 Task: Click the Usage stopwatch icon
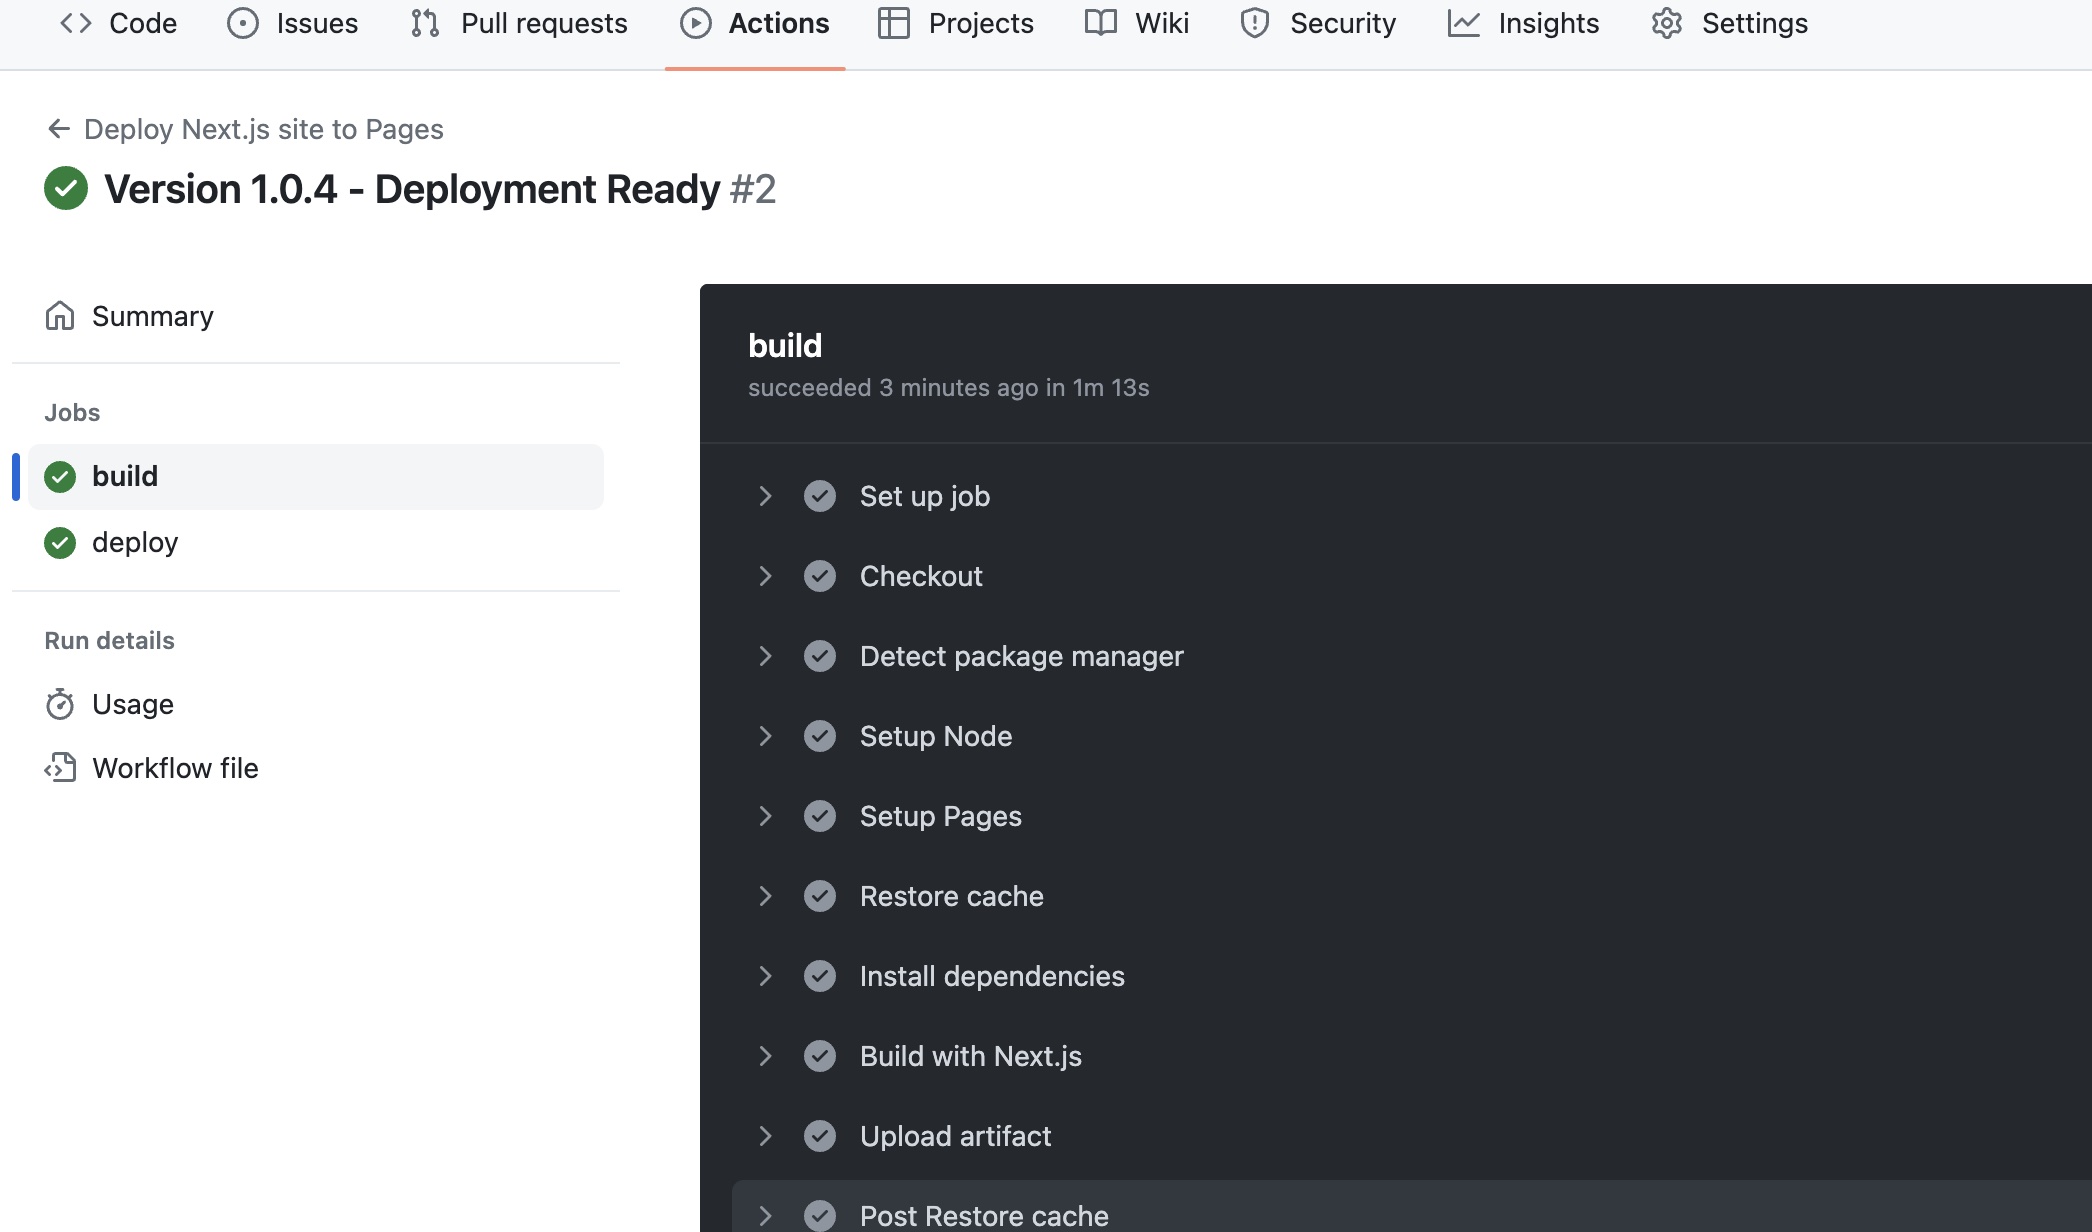click(x=60, y=703)
